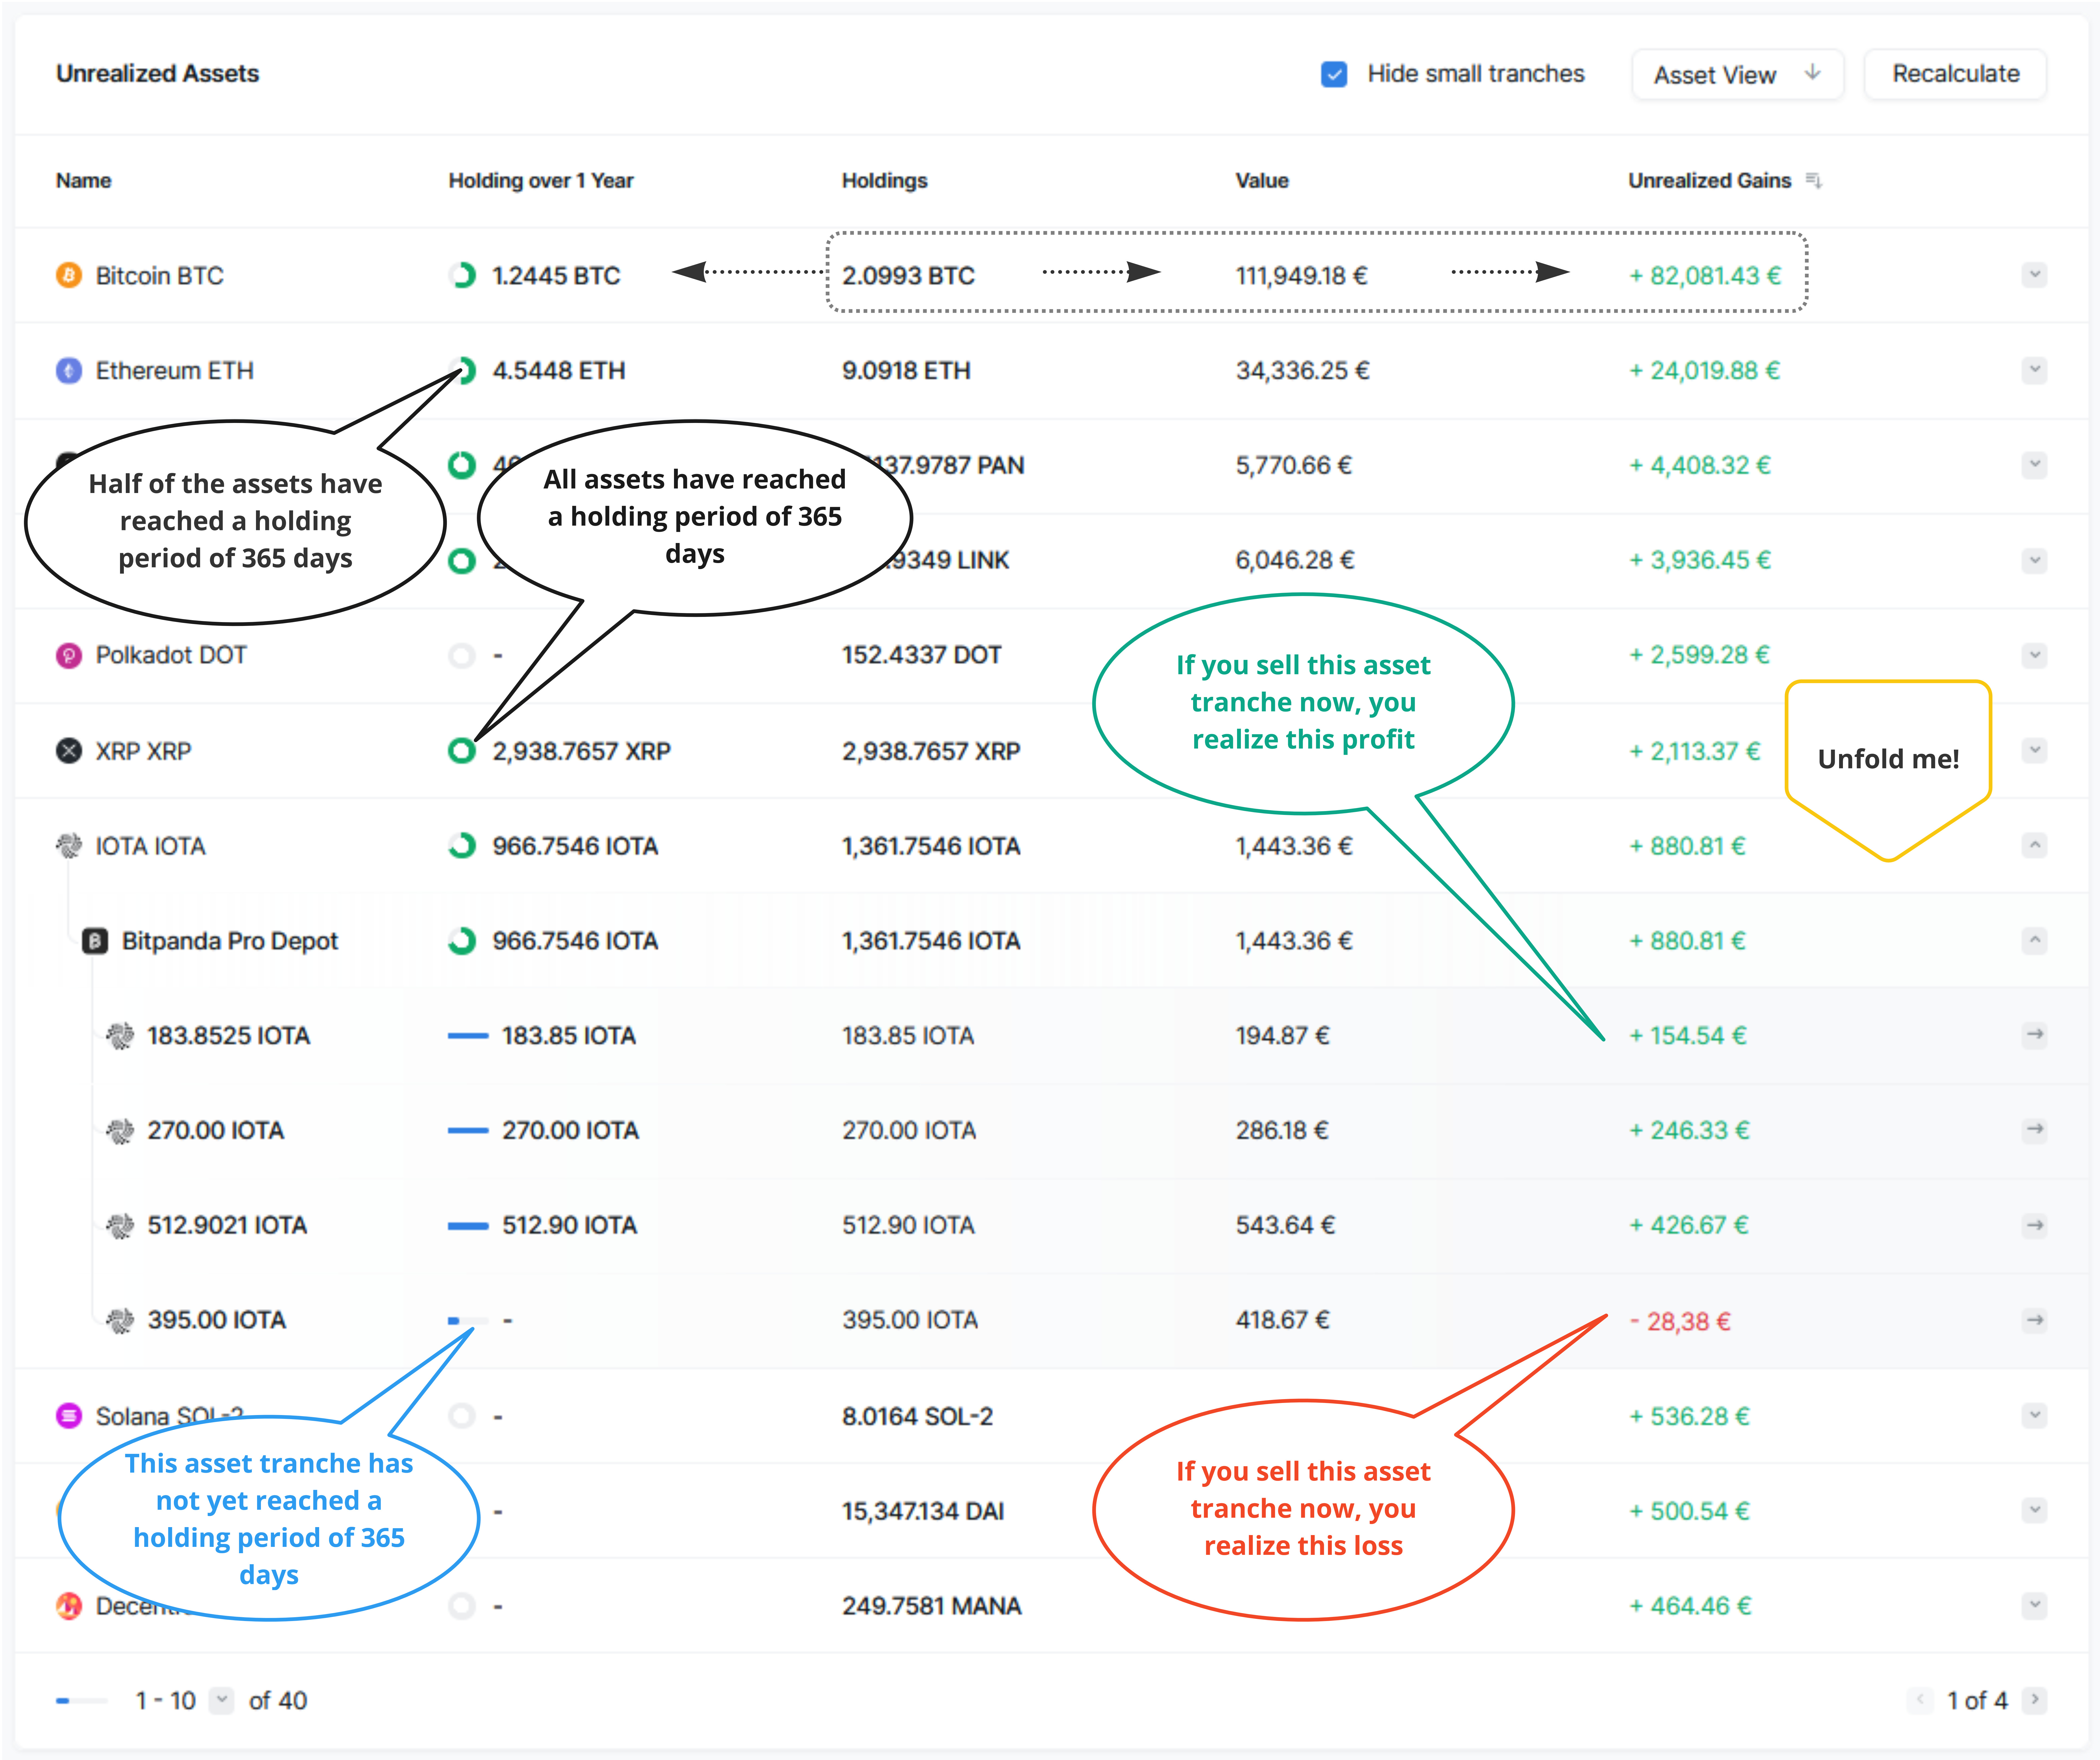2100x1760 pixels.
Task: Click the Bitcoin holding-period progress ring
Action: (462, 275)
